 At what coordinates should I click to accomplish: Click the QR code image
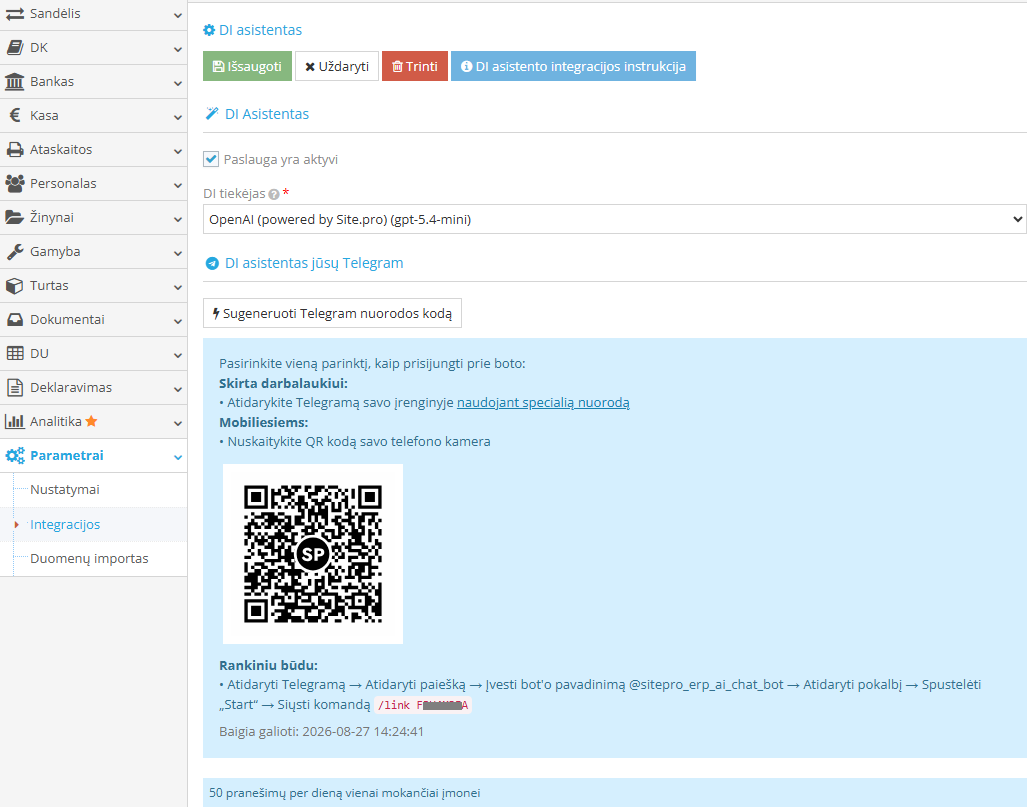313,554
